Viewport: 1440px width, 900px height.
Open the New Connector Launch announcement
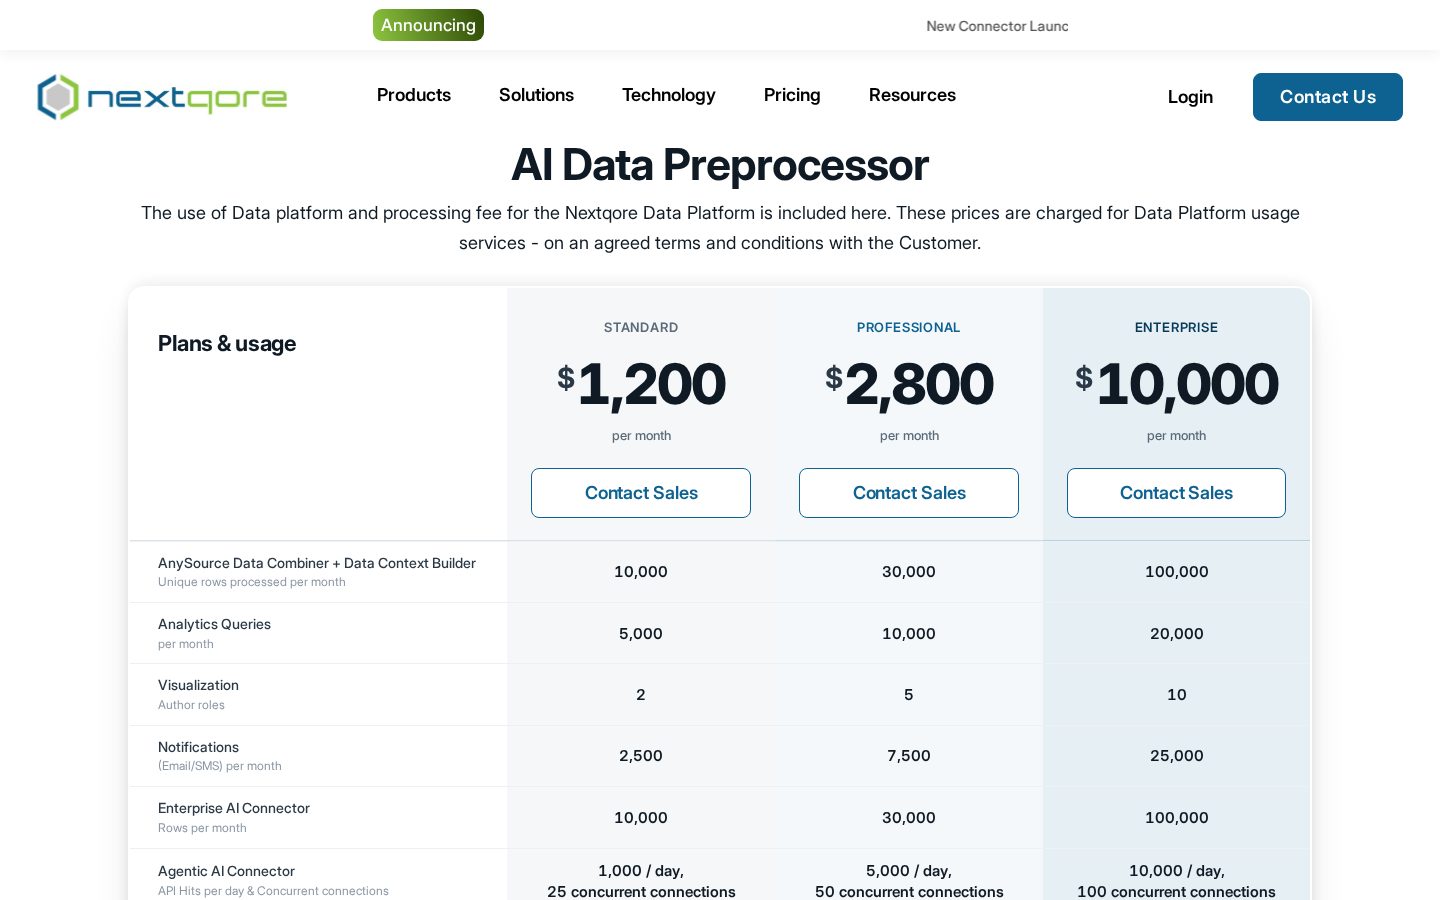(x=997, y=26)
